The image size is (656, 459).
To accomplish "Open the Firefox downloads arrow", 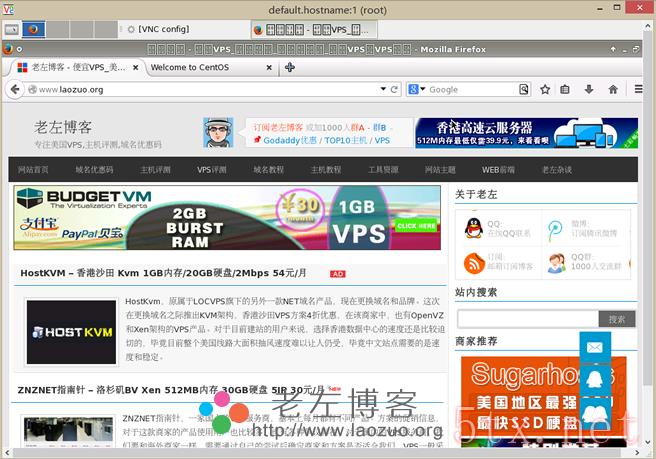I will pos(589,89).
